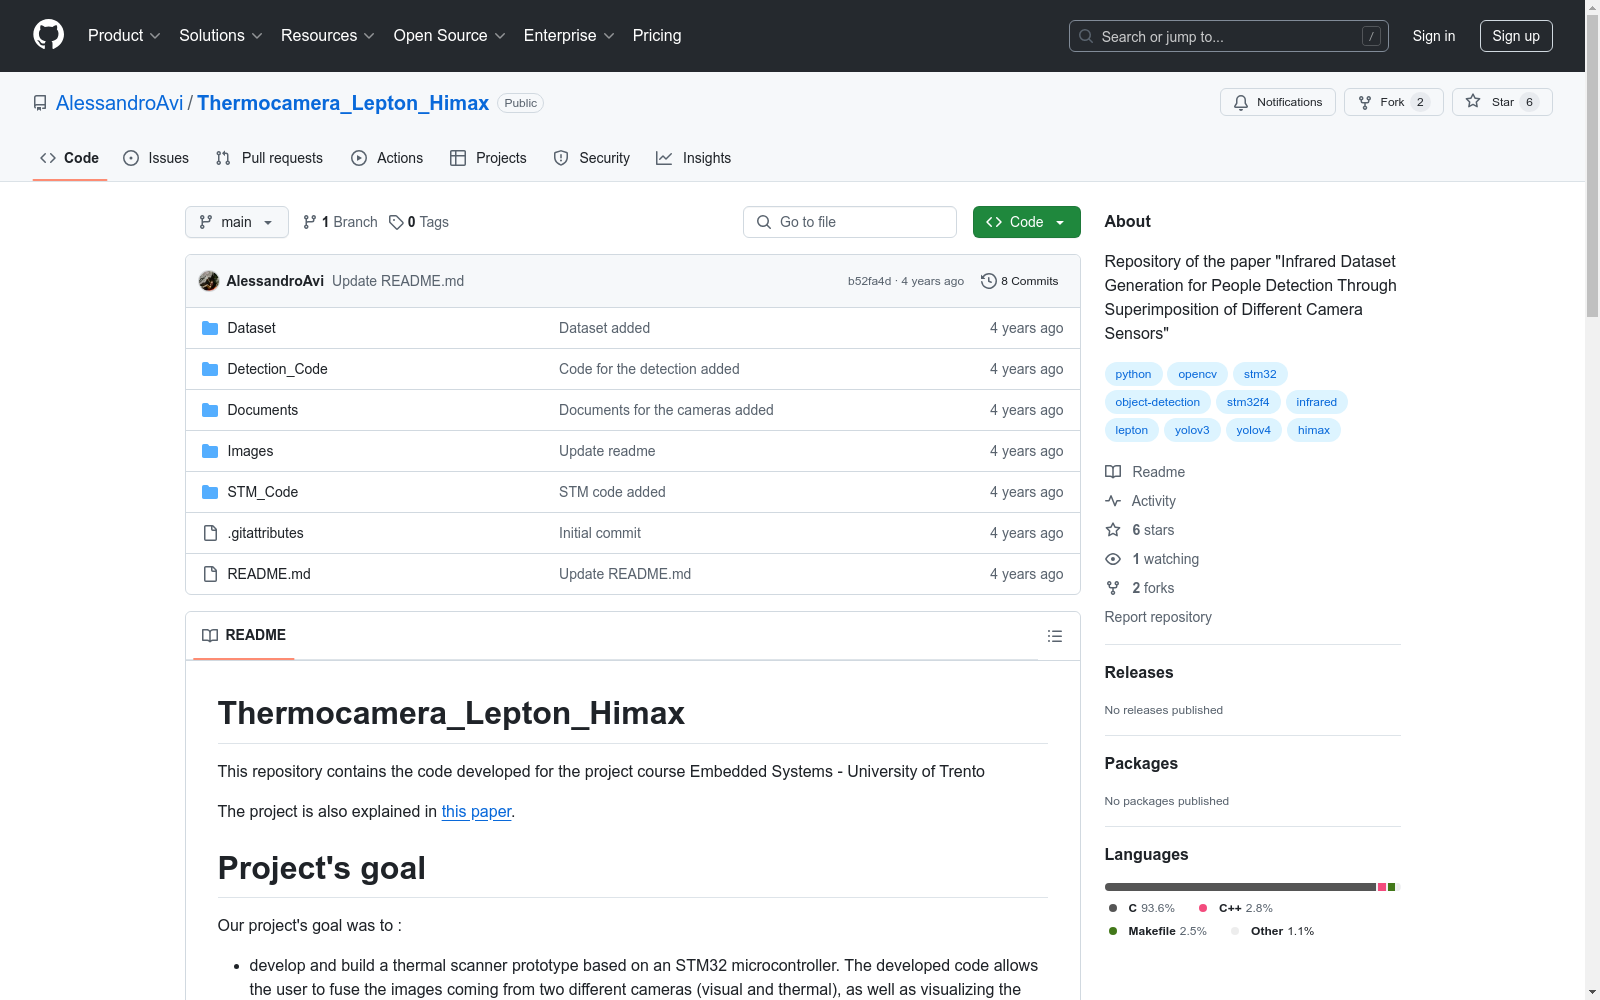Open the Detection_Code folder

[x=277, y=369]
